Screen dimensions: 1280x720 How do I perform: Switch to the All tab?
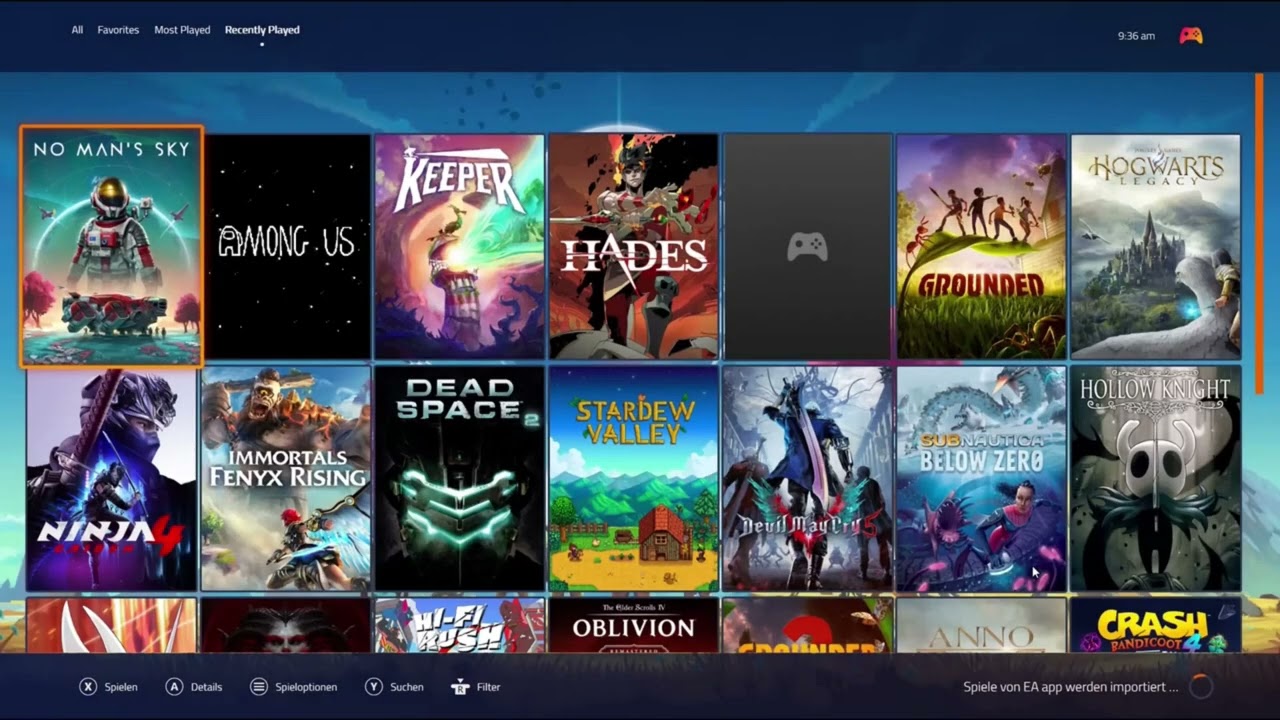click(77, 30)
